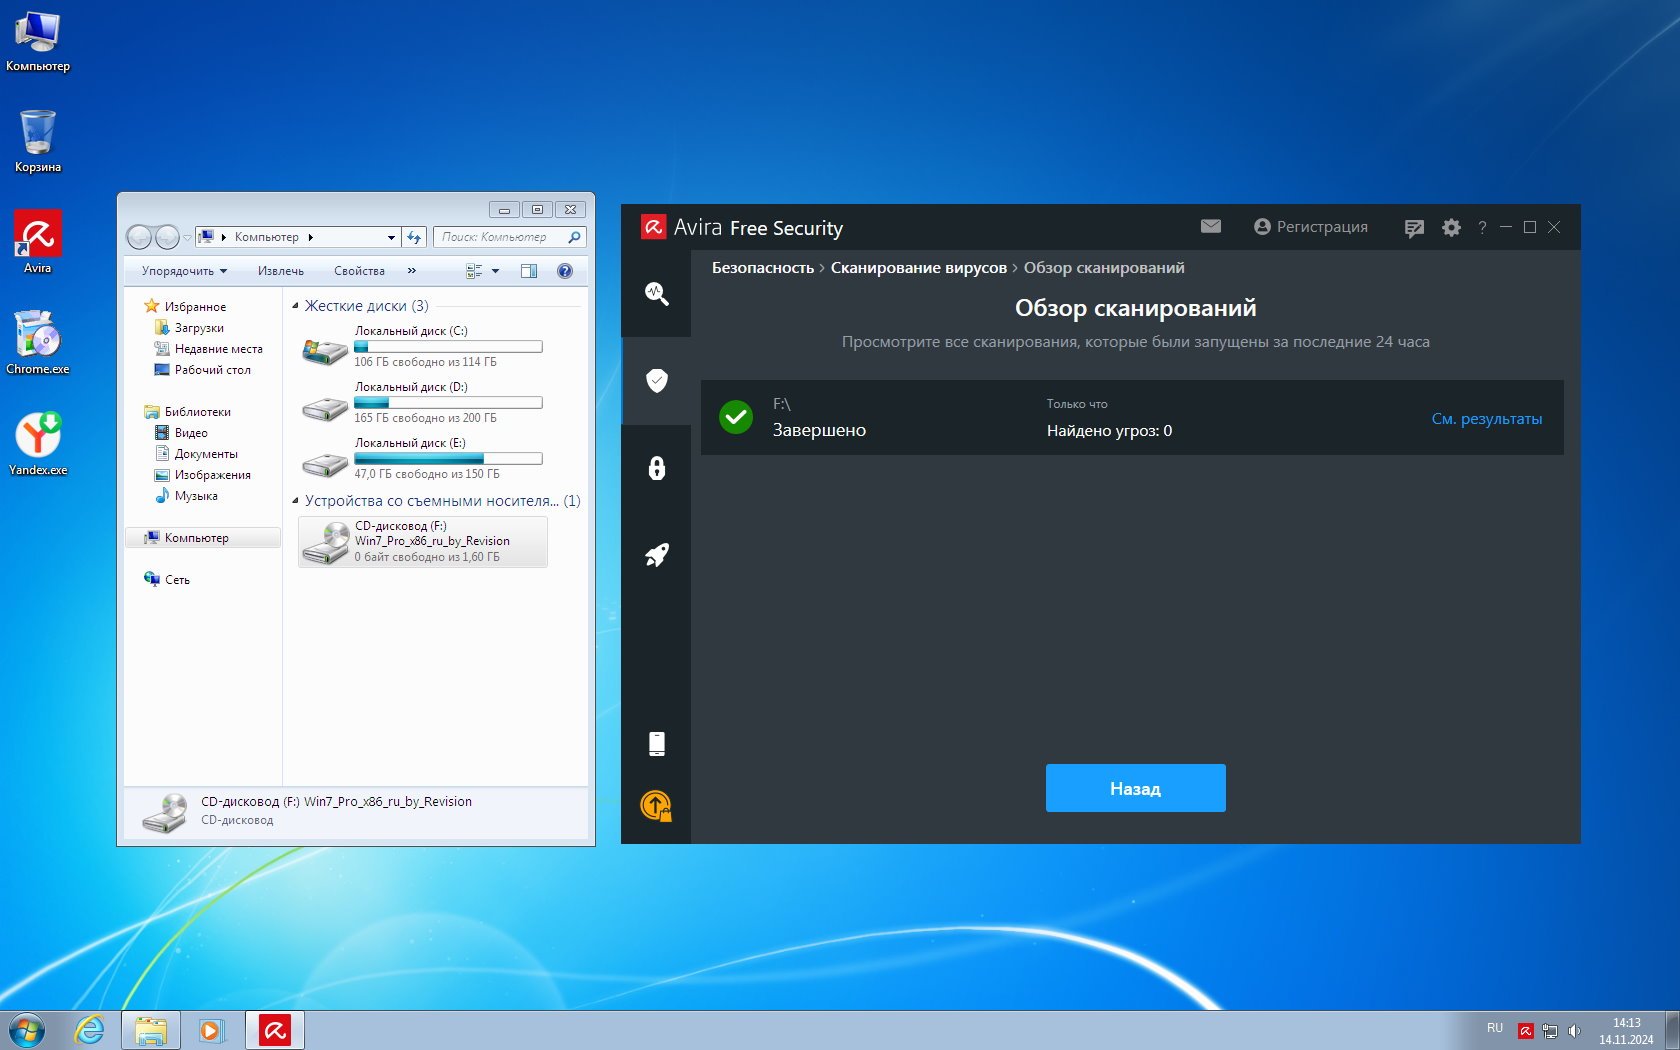The width and height of the screenshot is (1680, 1050).
Task: Toggle the Explorer preview pane button
Action: tap(529, 271)
